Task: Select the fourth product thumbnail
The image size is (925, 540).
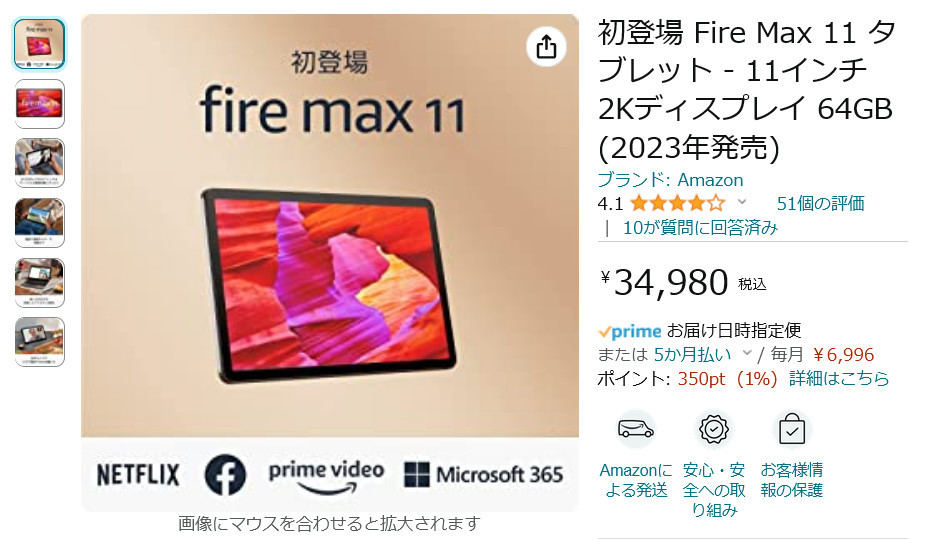Action: point(39,222)
